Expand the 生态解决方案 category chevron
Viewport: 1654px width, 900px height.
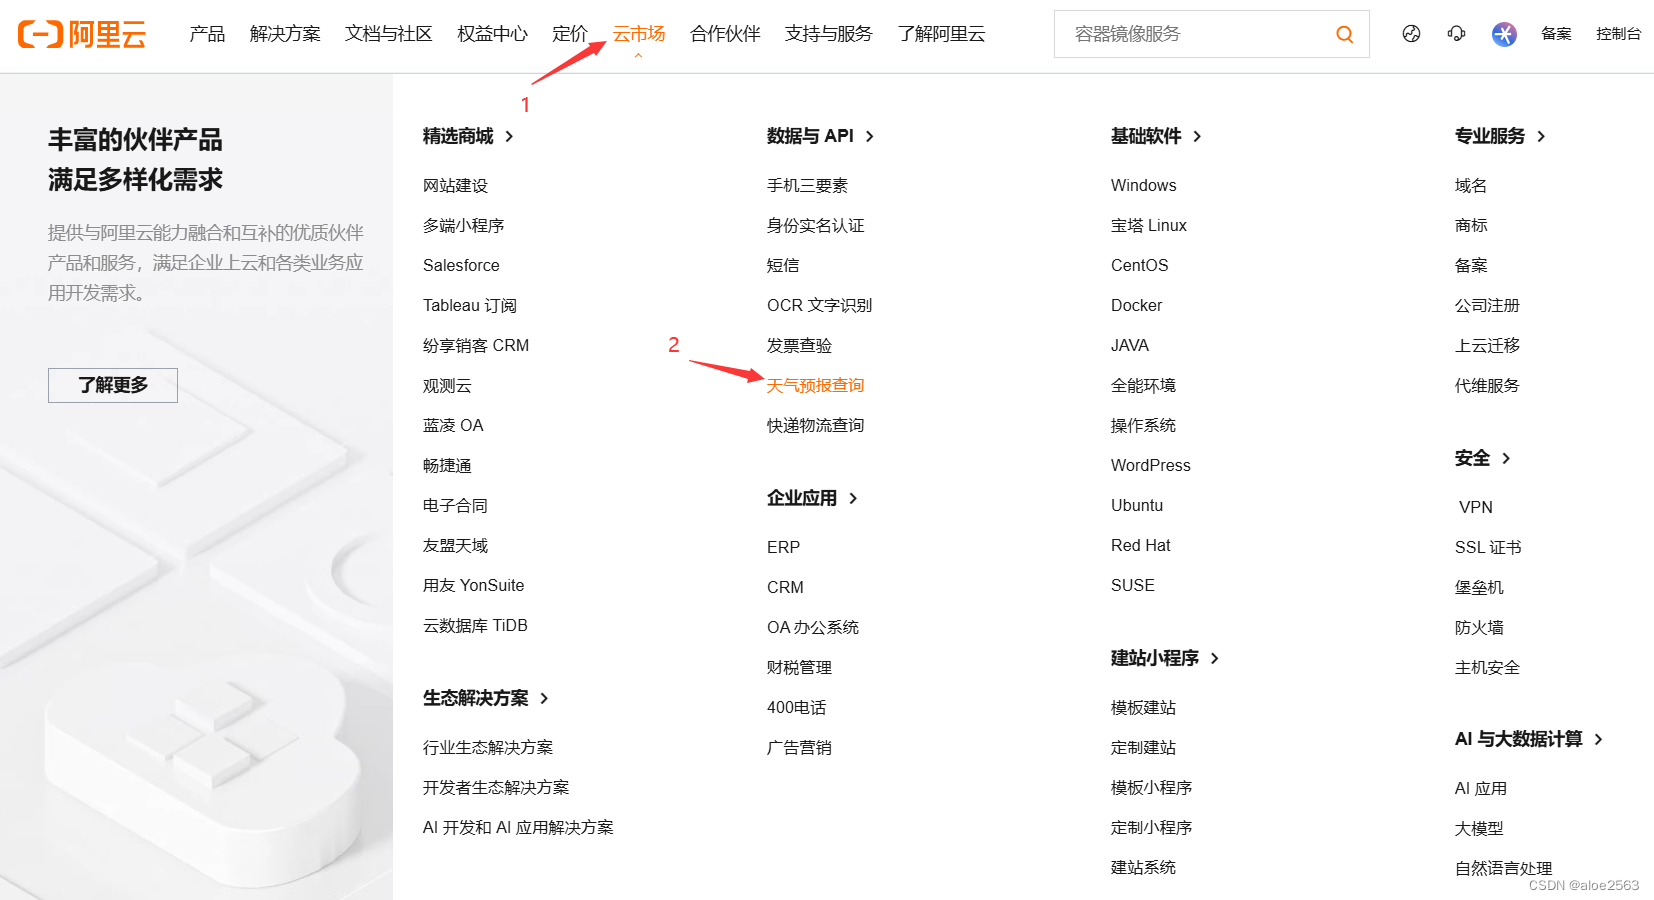pos(544,698)
